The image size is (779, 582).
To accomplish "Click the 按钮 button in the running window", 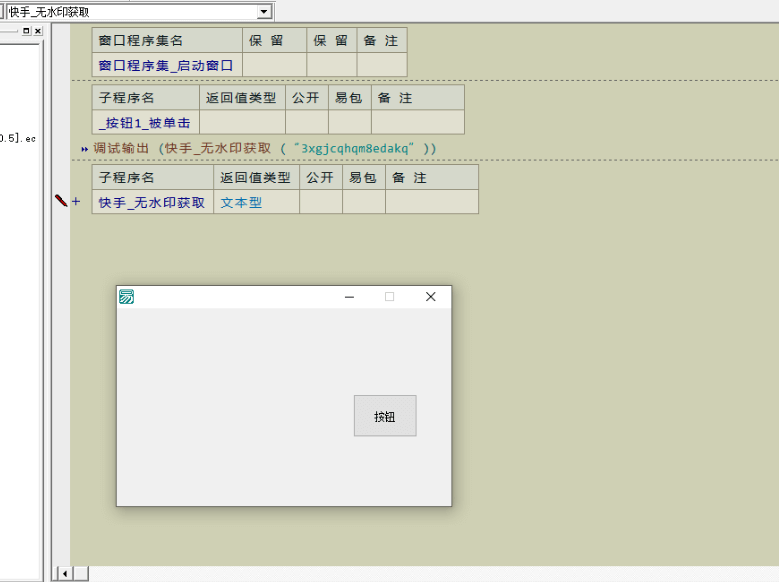I will pos(385,416).
